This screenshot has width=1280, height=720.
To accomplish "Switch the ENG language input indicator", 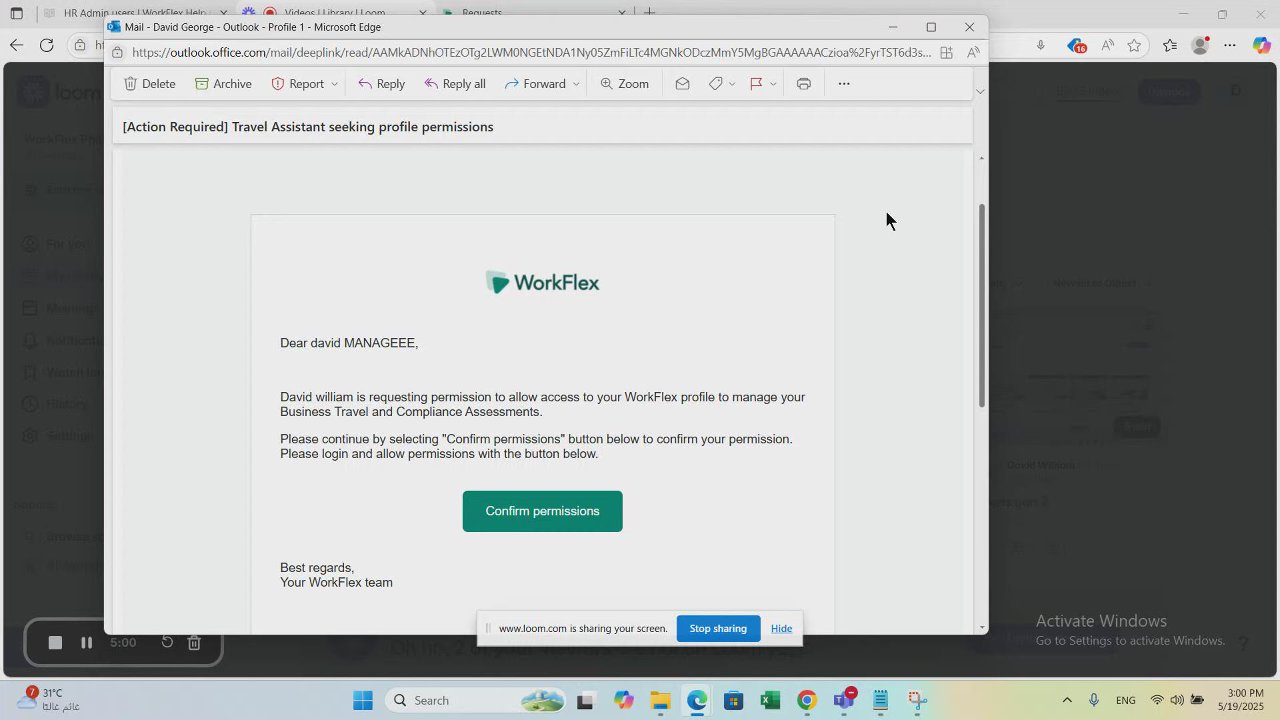I will click(x=1126, y=700).
